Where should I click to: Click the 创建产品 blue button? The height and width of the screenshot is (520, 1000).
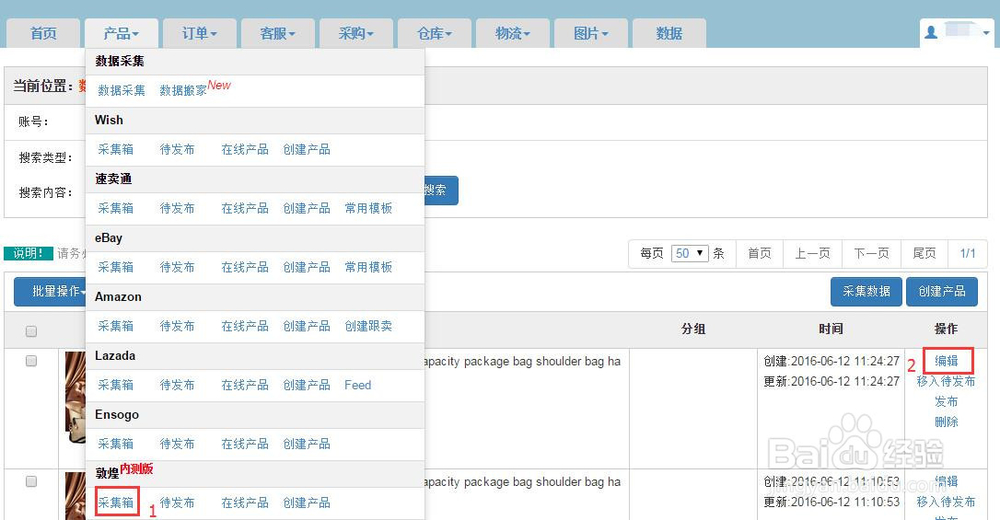coord(942,292)
